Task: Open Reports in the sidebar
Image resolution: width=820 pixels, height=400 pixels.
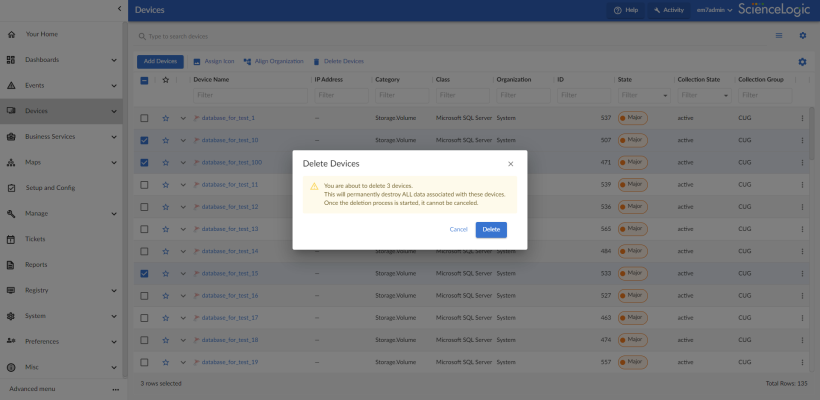Action: 36,265
